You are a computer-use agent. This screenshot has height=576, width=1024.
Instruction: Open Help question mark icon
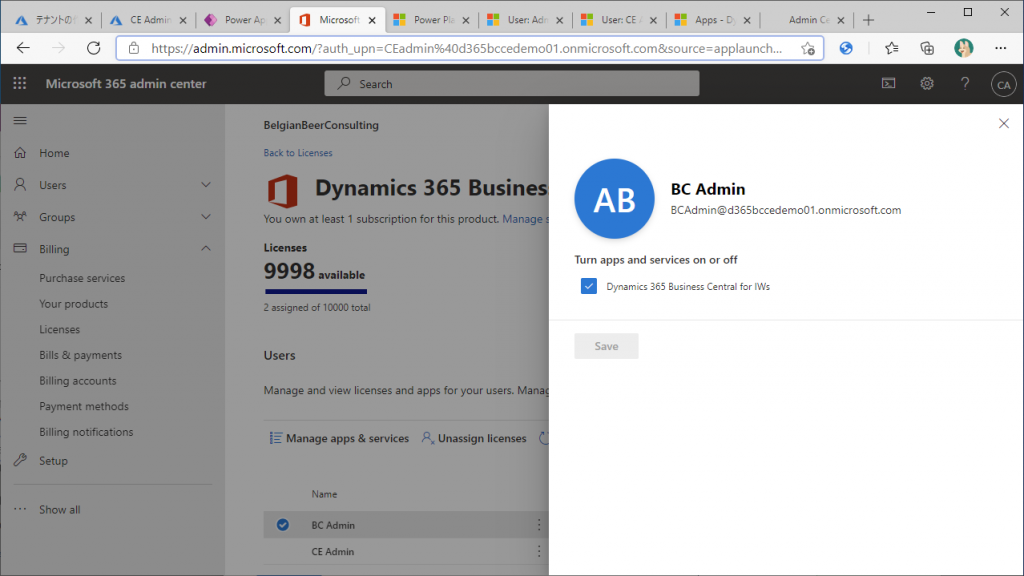tap(965, 84)
